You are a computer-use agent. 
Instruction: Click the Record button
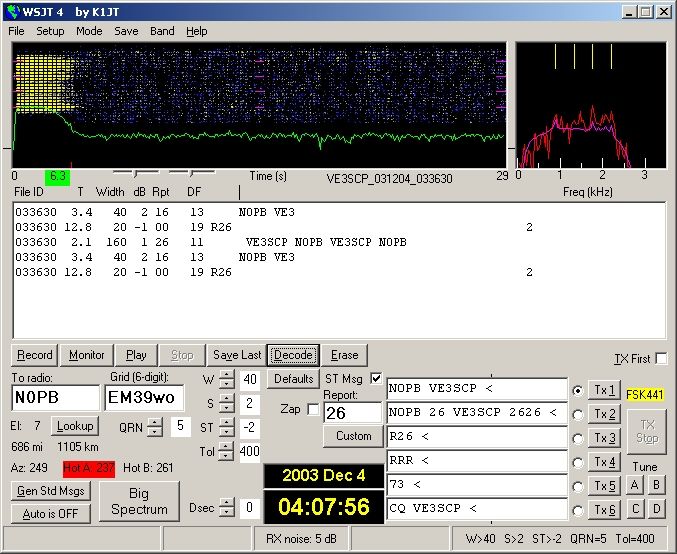pos(35,355)
